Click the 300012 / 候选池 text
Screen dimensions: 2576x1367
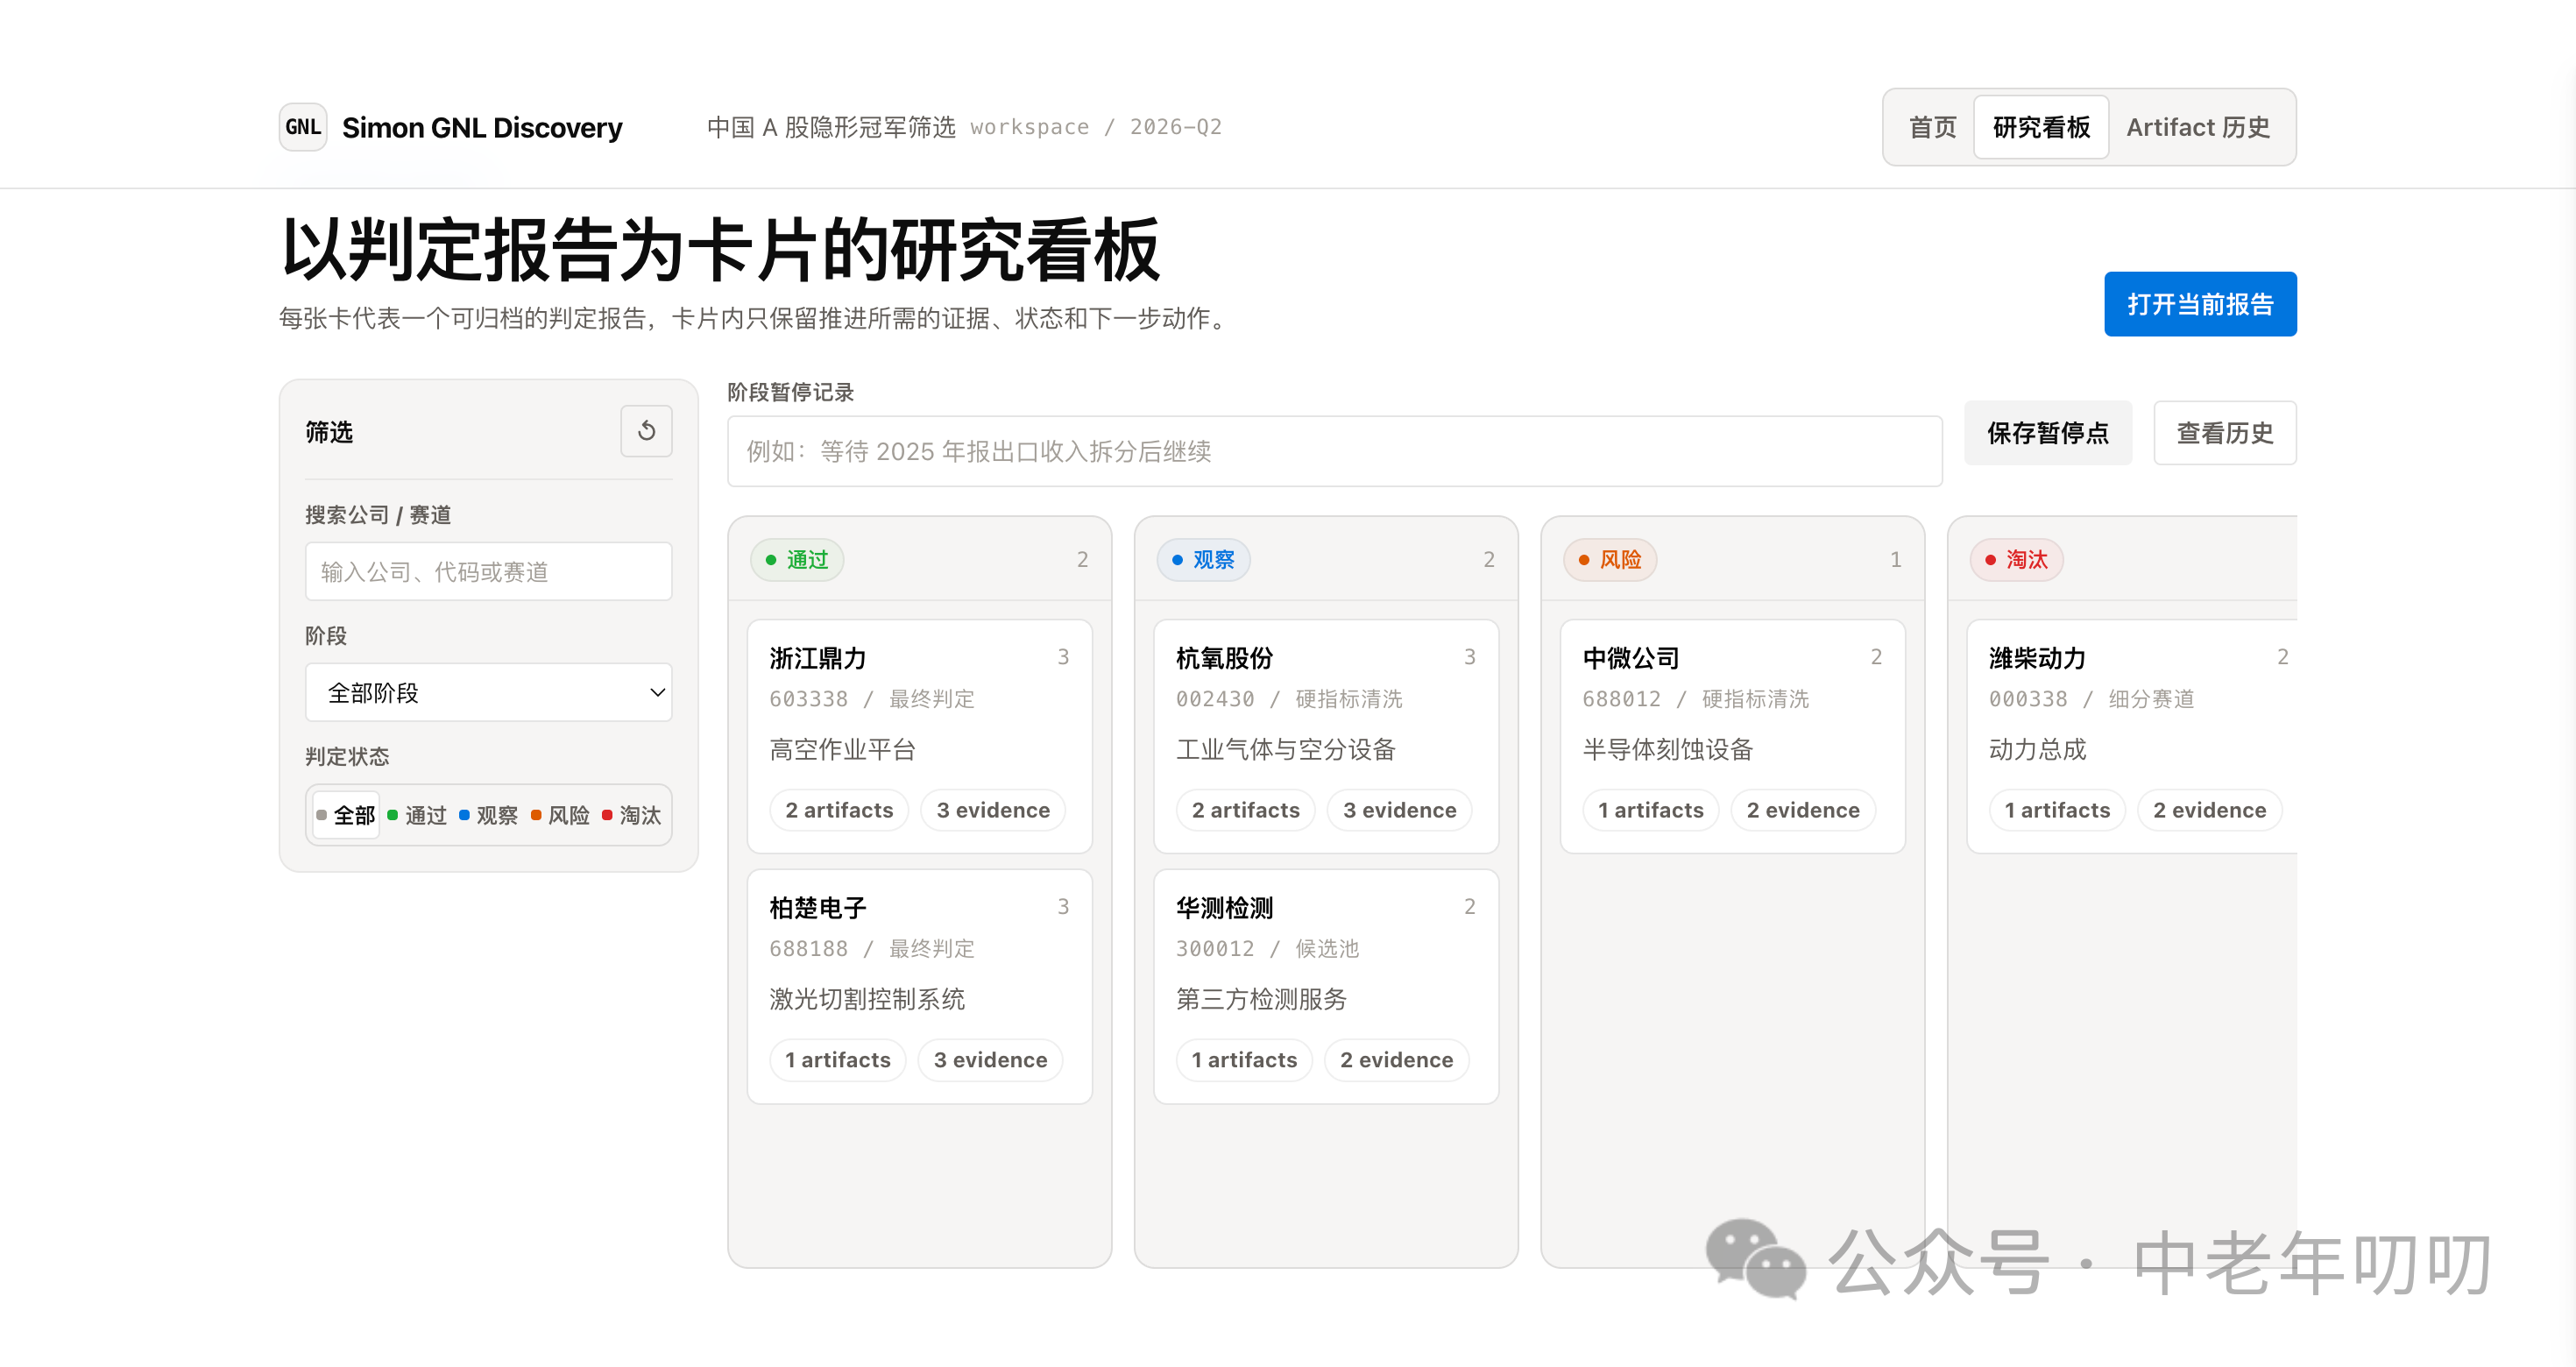tap(1267, 949)
